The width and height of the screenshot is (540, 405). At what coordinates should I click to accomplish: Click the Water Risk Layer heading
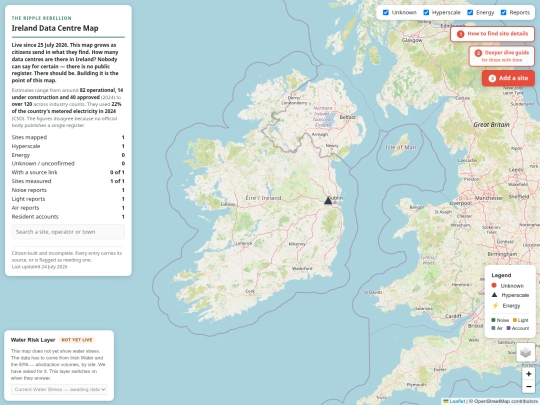[x=33, y=340]
